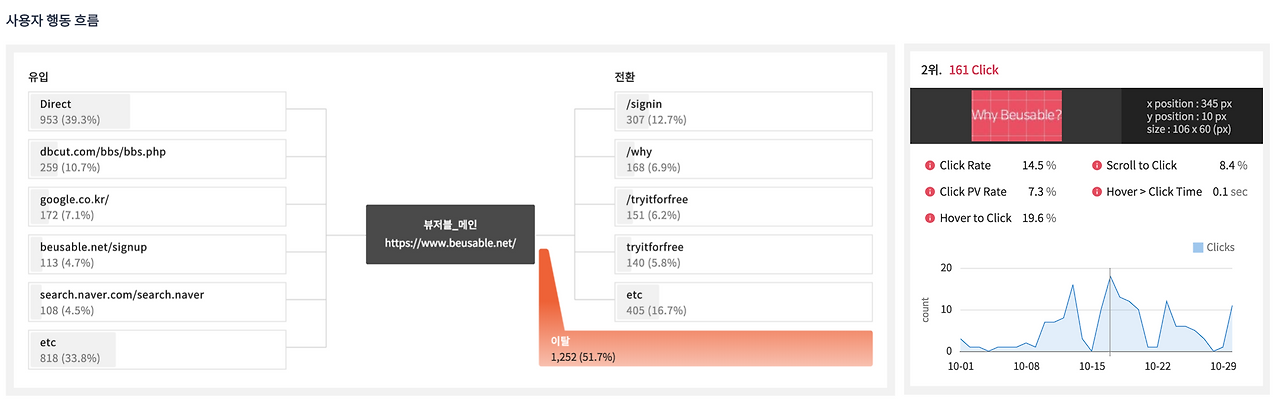This screenshot has width=1280, height=401.
Task: Select the google.co.kr/ inflow box
Action: (x=157, y=207)
